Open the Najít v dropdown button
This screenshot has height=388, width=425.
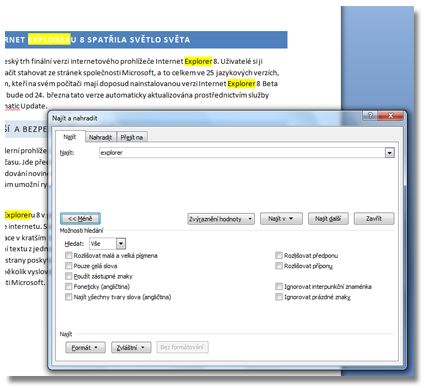(x=281, y=219)
